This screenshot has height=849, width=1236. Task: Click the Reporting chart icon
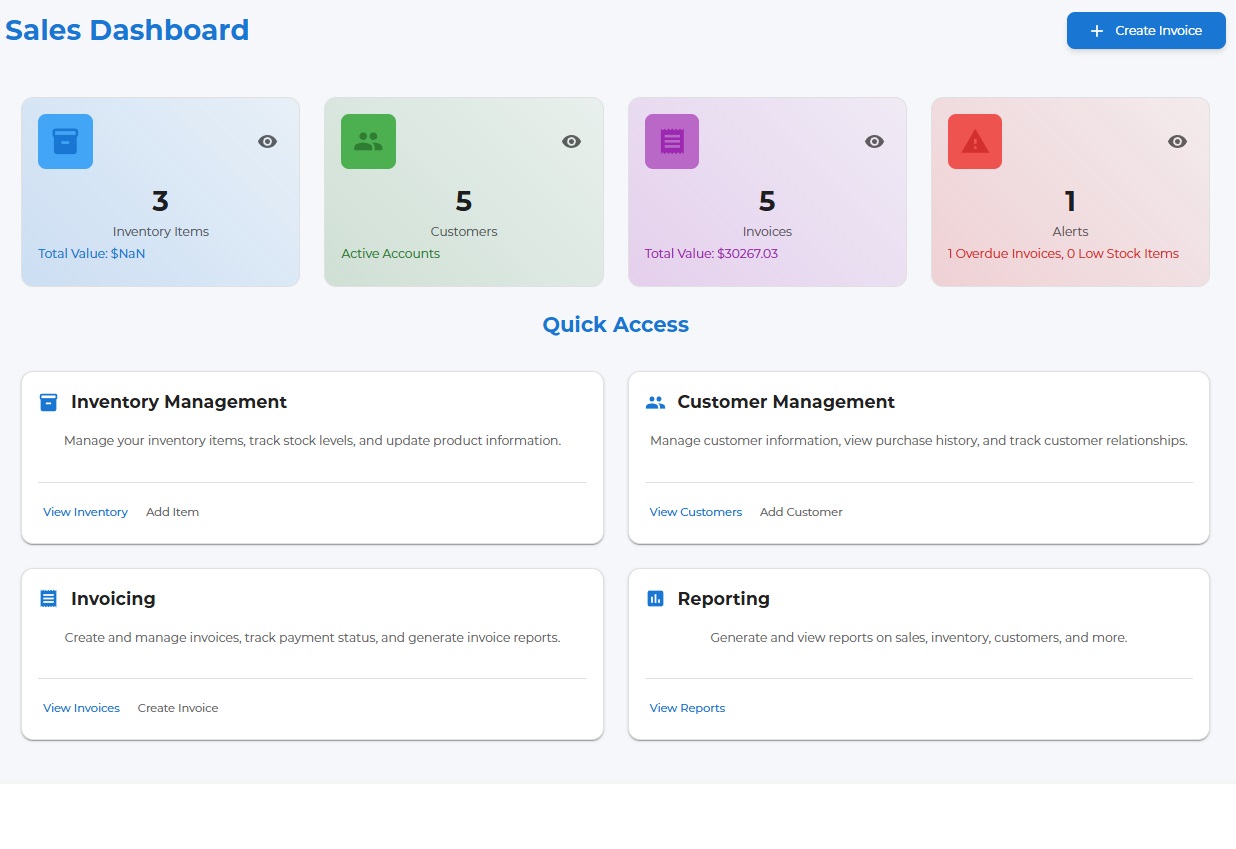(x=654, y=598)
